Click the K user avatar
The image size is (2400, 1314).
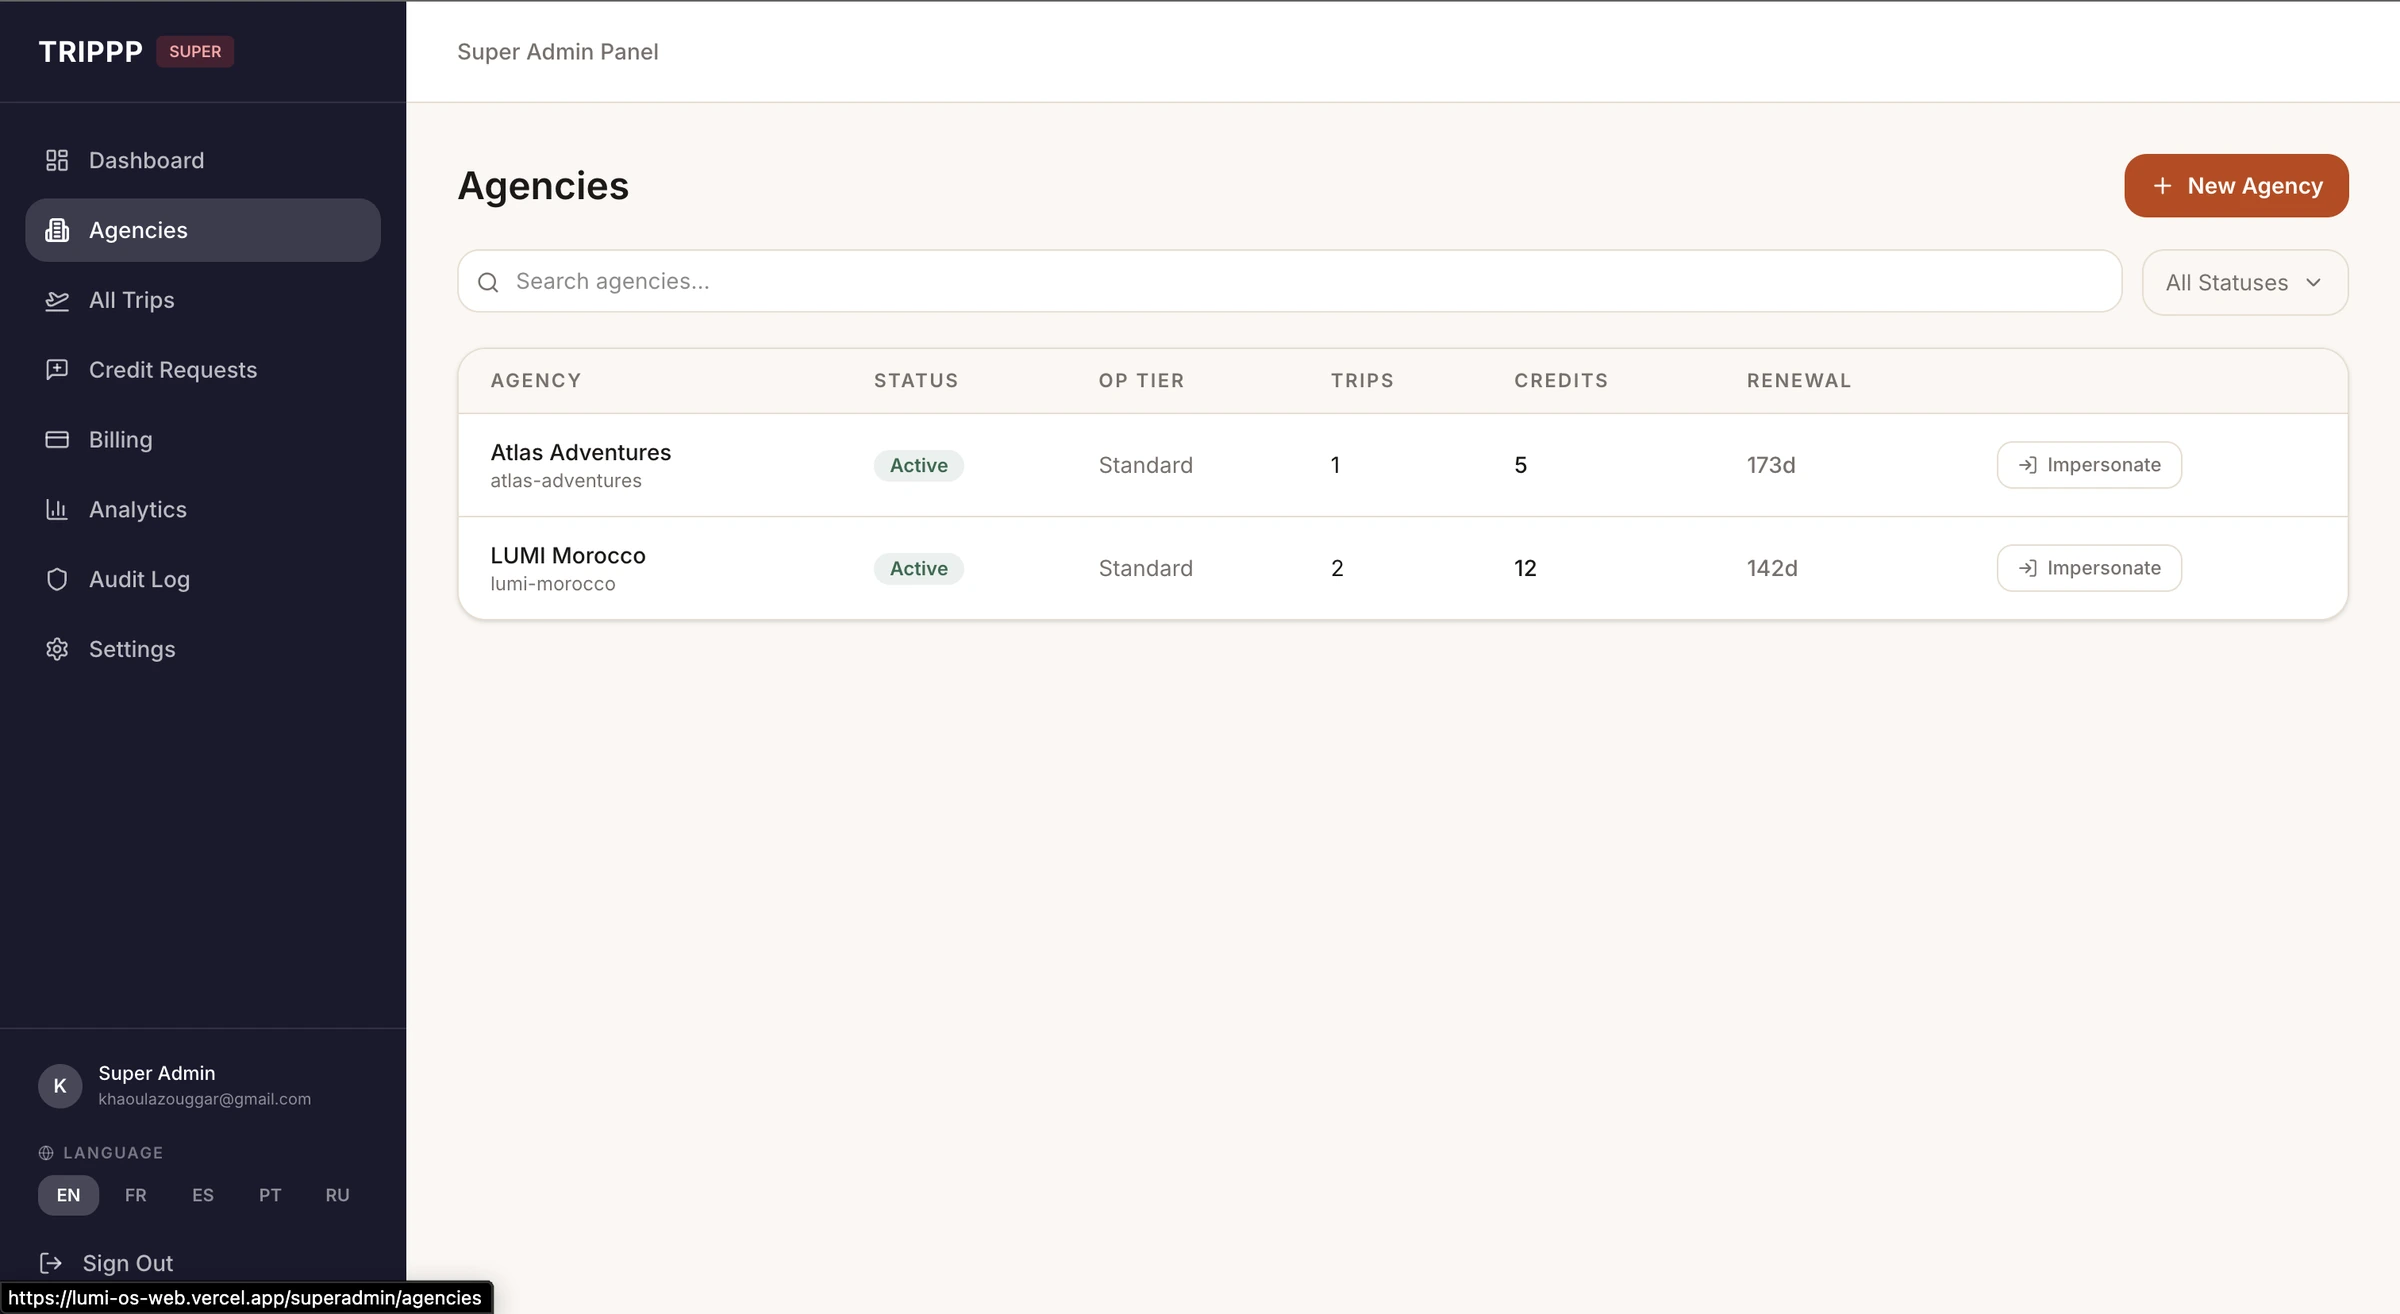pos(60,1086)
